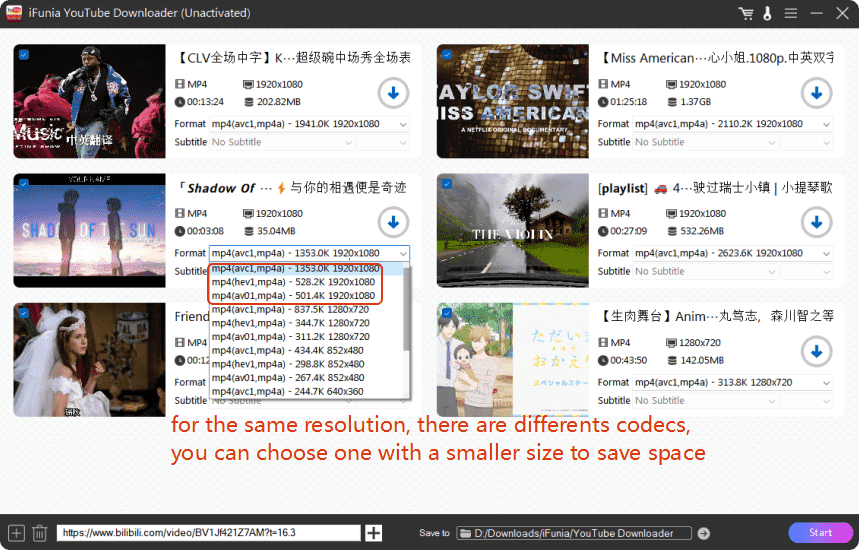Click the plus icon next to URL field

point(374,533)
